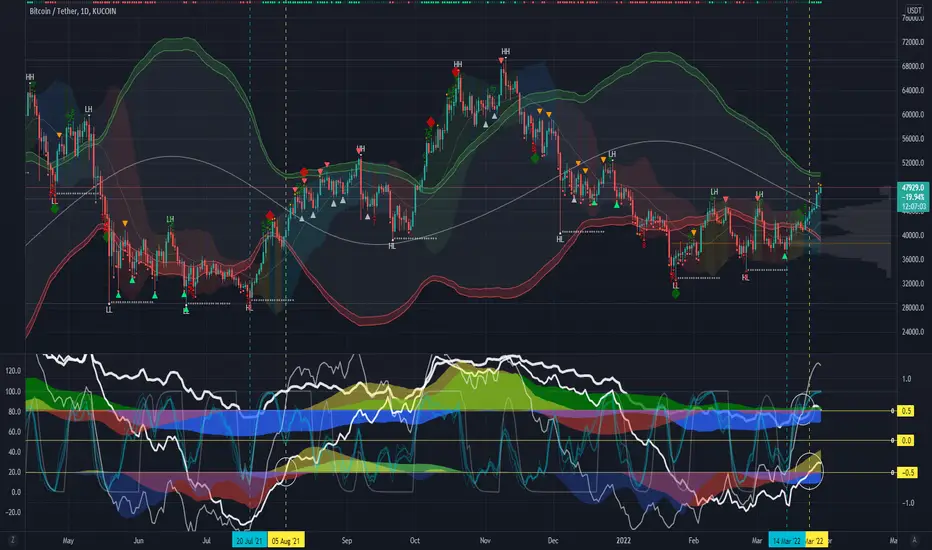Screen dimensions: 932x550
Task: Click the Jun label on time axis
Action: click(x=138, y=540)
